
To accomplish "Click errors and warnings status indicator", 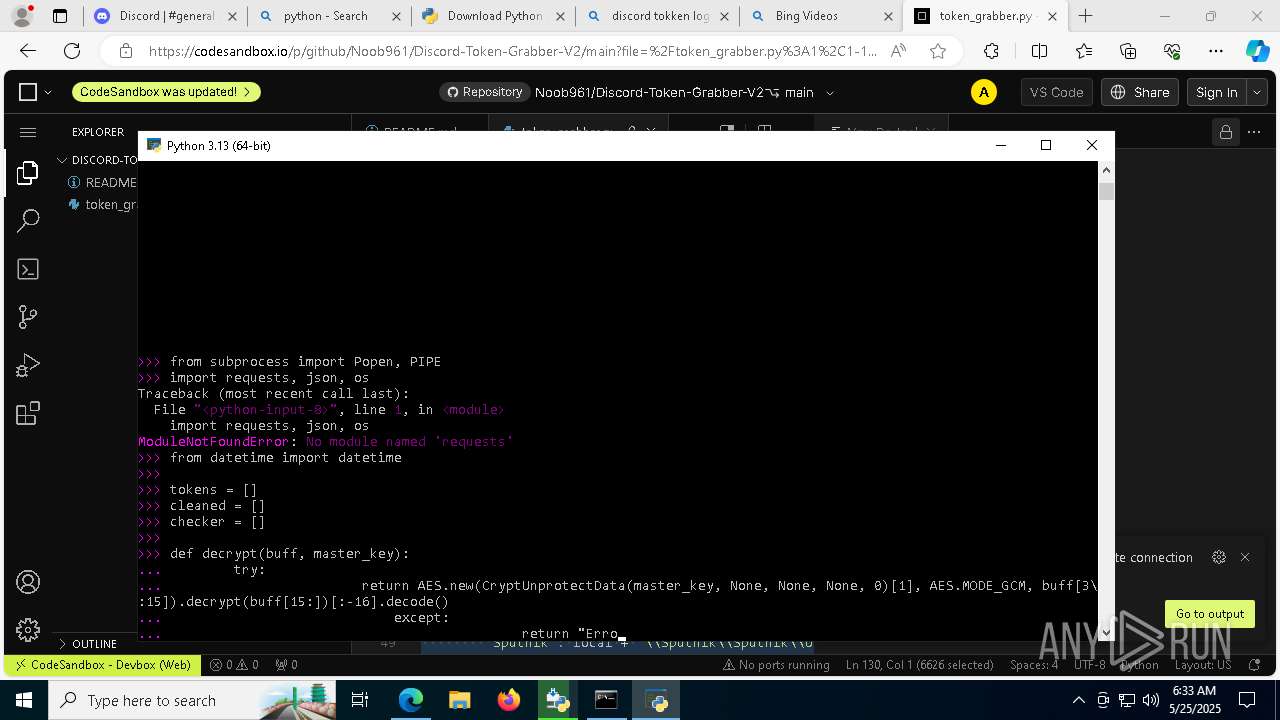I will (233, 665).
